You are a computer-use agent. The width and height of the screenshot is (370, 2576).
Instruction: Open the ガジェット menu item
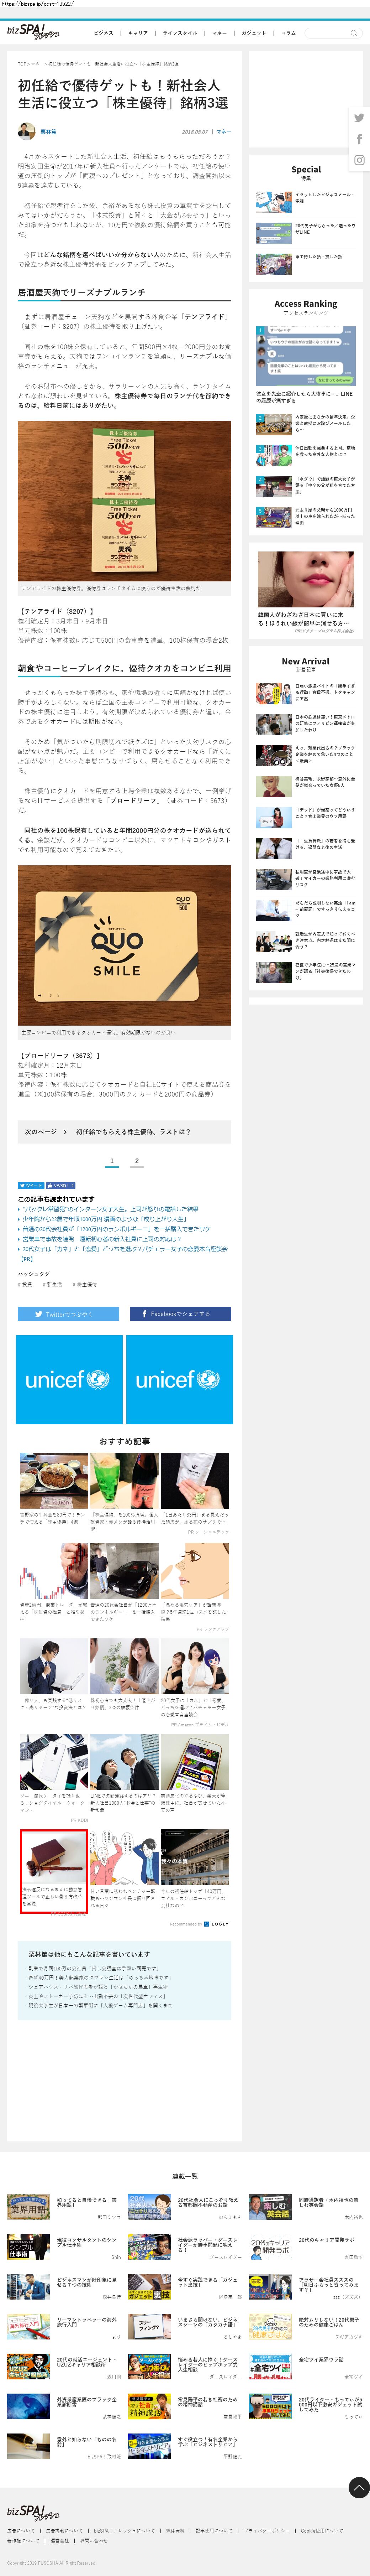click(254, 33)
